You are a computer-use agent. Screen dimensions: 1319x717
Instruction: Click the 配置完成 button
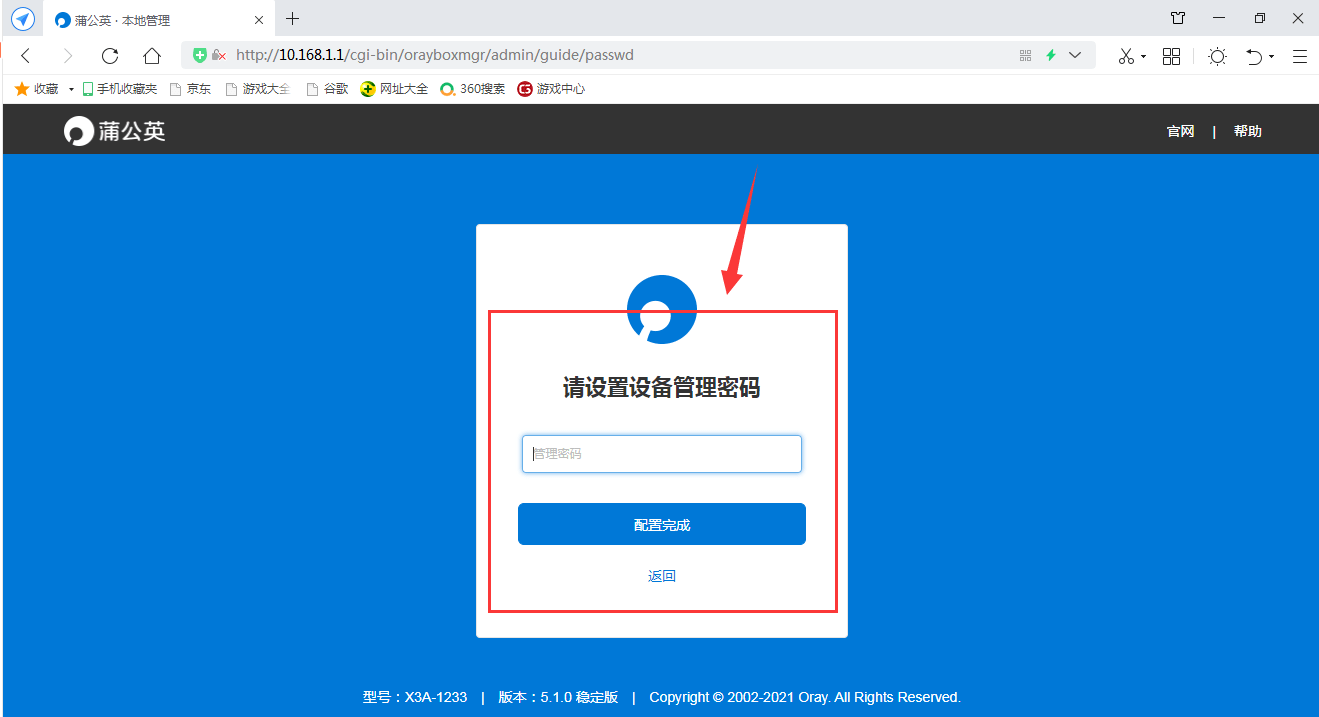(662, 524)
